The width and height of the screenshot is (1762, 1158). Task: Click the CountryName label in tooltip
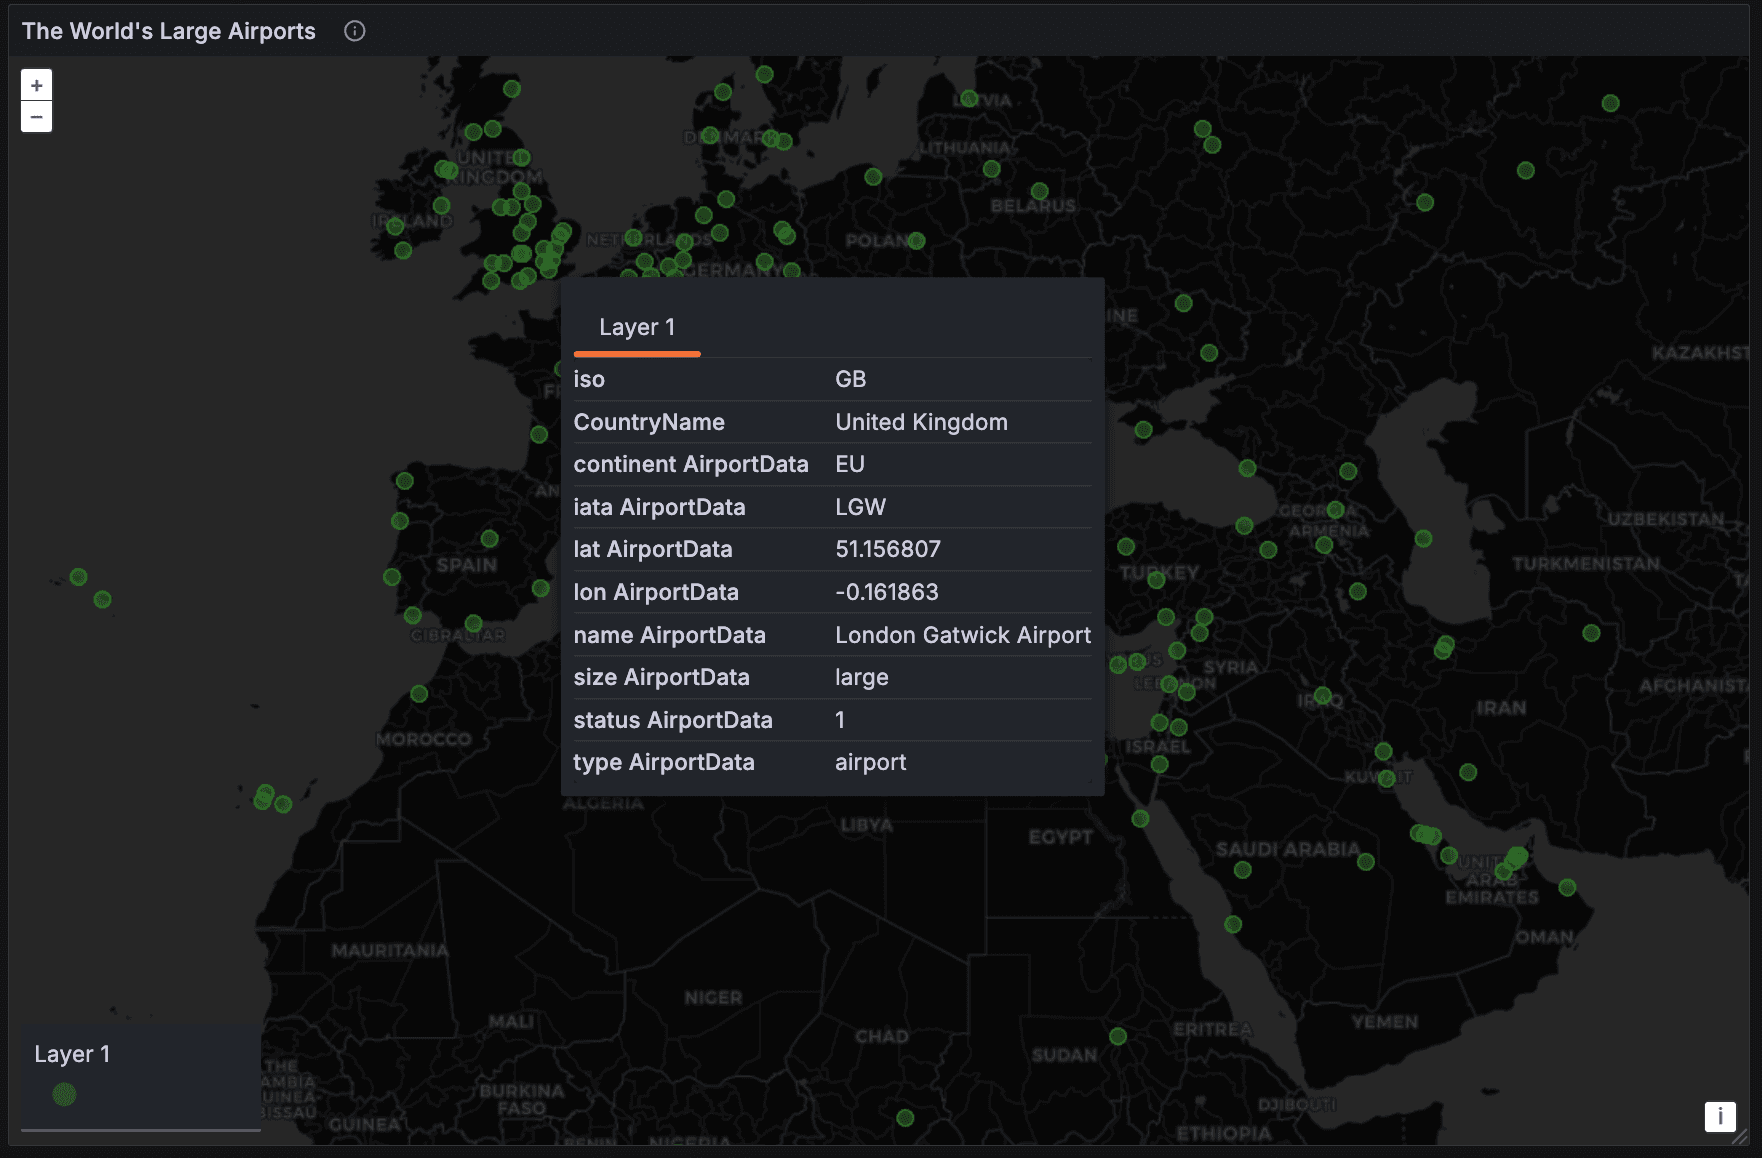pos(648,422)
